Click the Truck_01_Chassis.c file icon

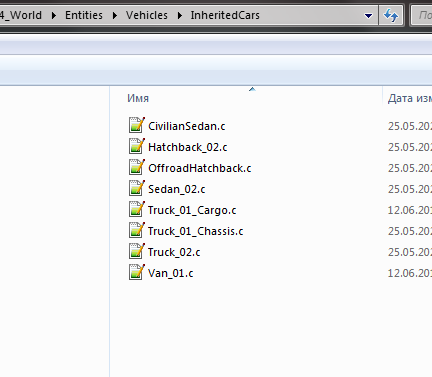137,230
